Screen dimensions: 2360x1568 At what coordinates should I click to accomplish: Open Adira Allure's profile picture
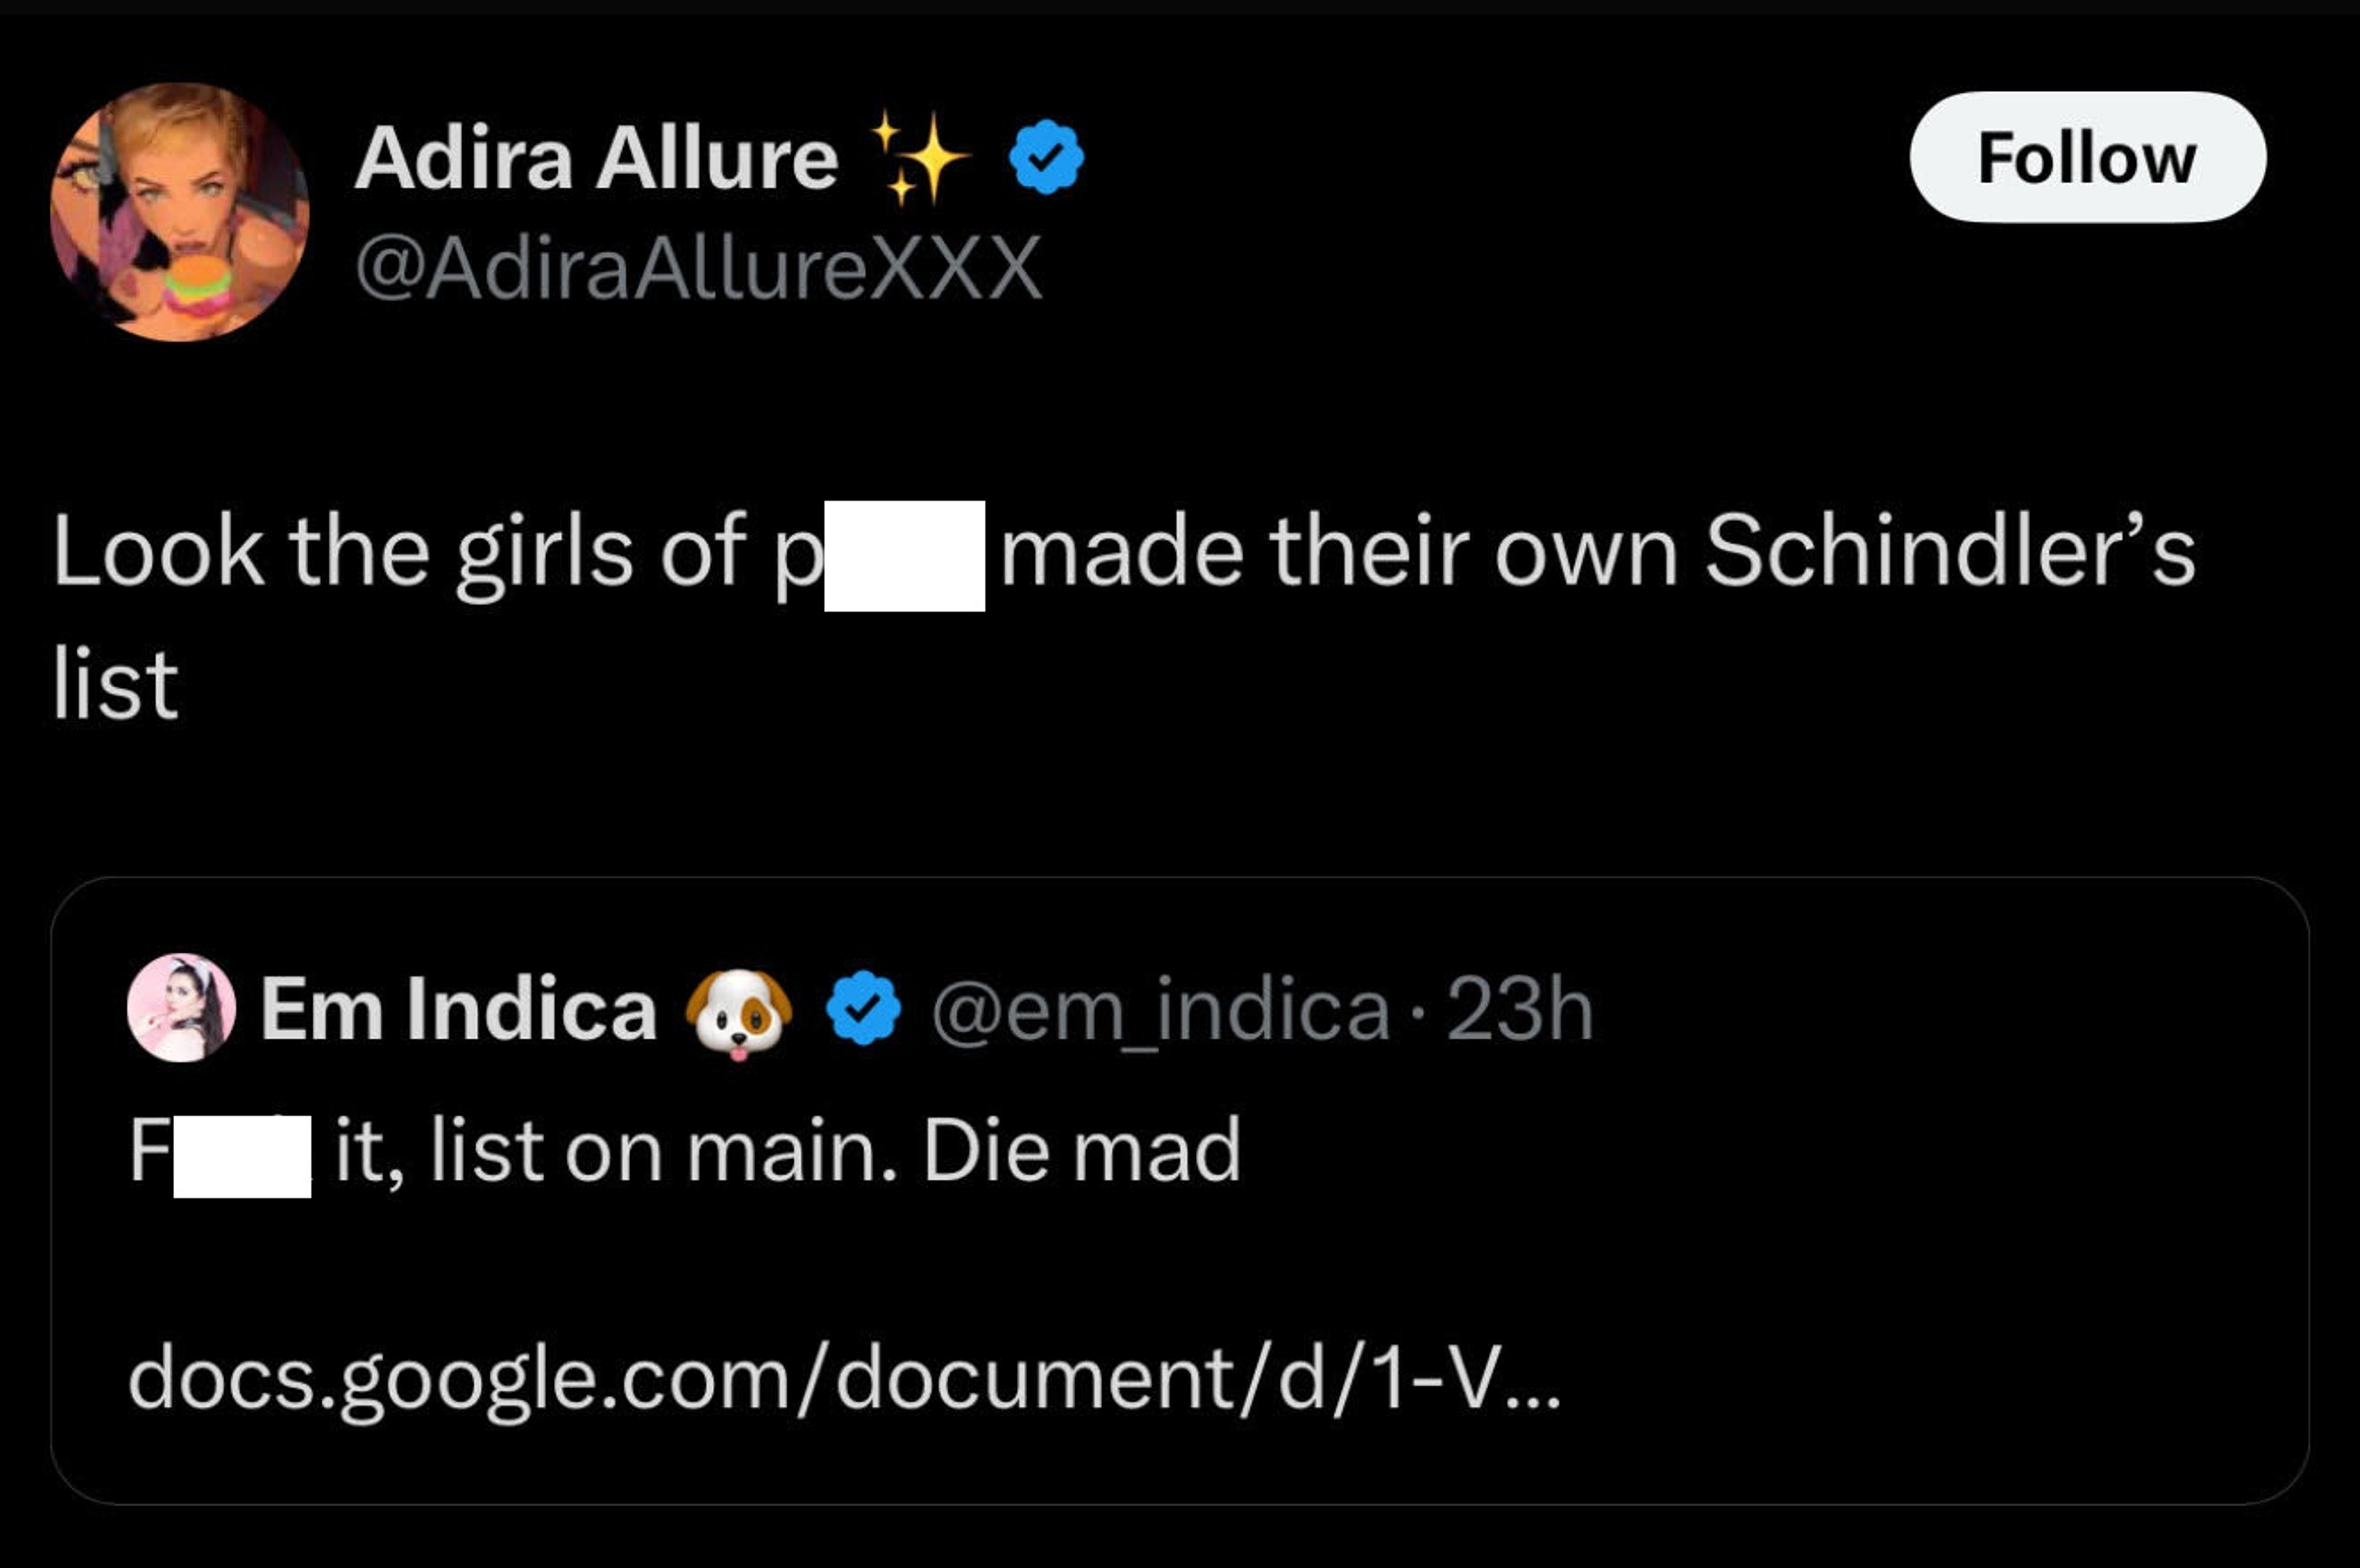[x=180, y=212]
